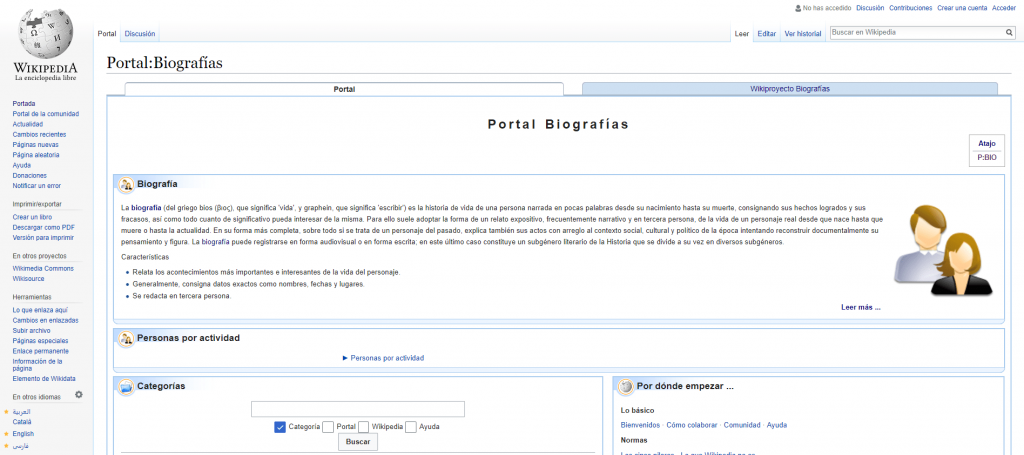1024x455 pixels.
Task: Open the top Discusión user link
Action: point(870,8)
